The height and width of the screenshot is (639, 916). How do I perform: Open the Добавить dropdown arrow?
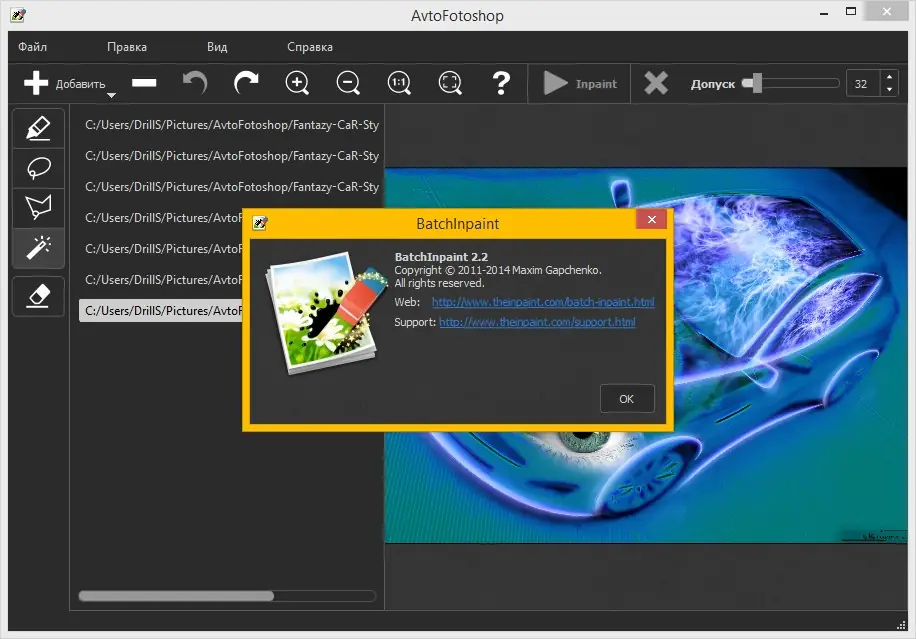coord(111,95)
